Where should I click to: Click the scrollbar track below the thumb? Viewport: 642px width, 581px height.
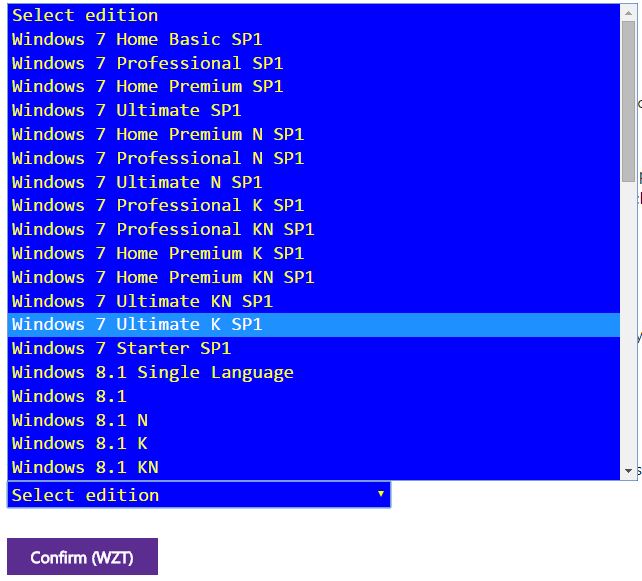point(628,323)
